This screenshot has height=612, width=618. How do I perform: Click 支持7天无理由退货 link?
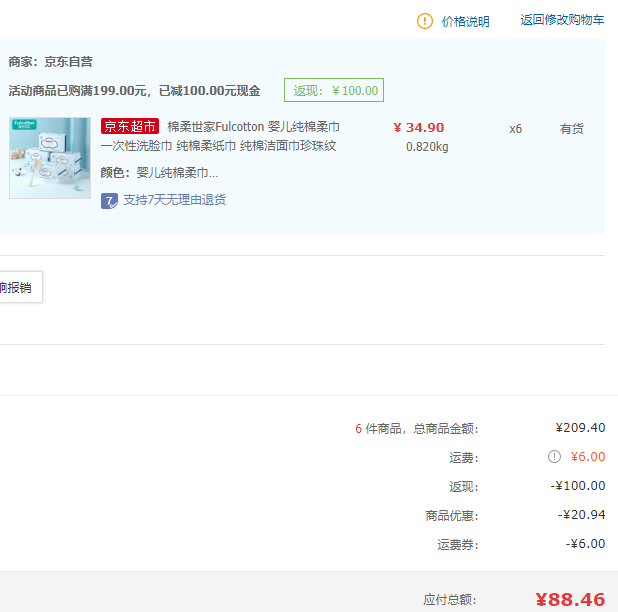pyautogui.click(x=175, y=200)
